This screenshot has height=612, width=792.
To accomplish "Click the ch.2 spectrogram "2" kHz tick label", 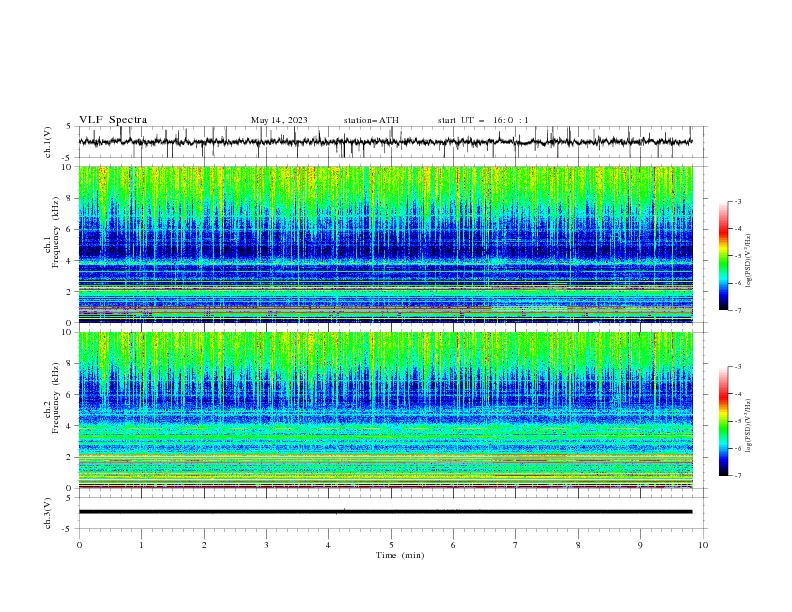I will click(x=69, y=457).
